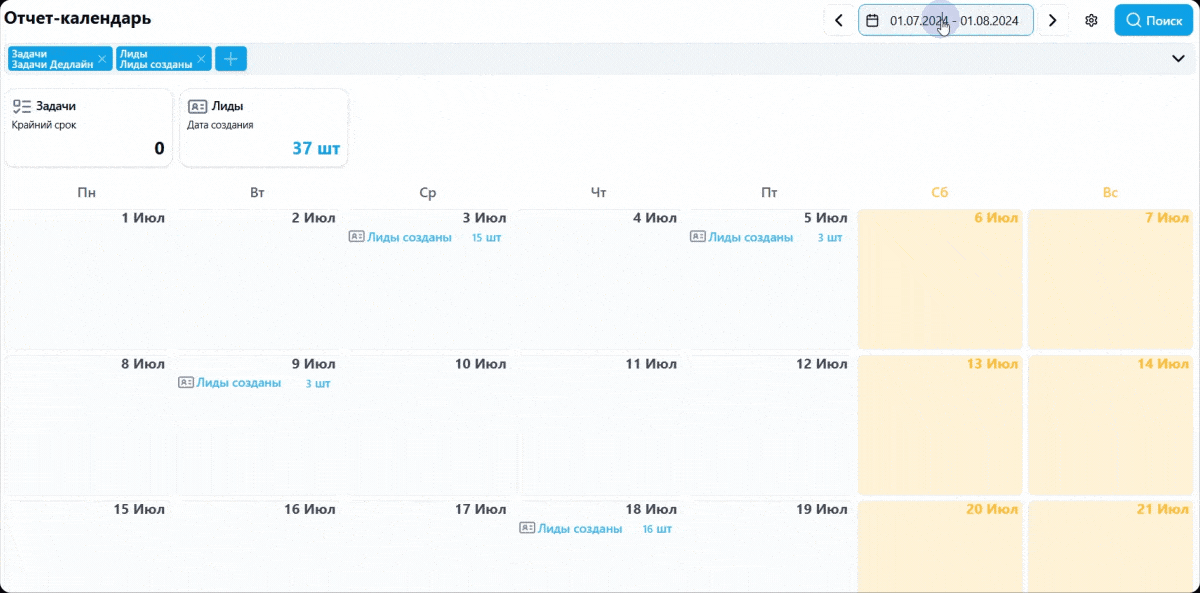This screenshot has height=593, width=1200.
Task: Click the Сб weekday header
Action: pos(939,193)
